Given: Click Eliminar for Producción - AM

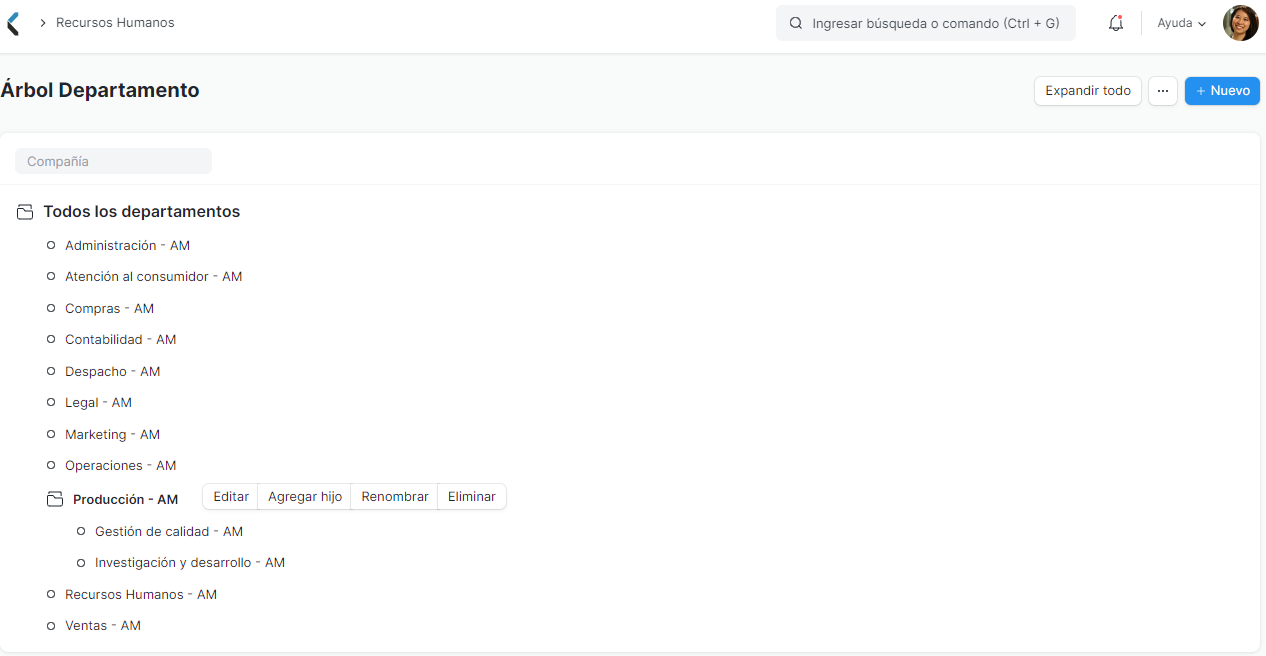Looking at the screenshot, I should tap(472, 497).
